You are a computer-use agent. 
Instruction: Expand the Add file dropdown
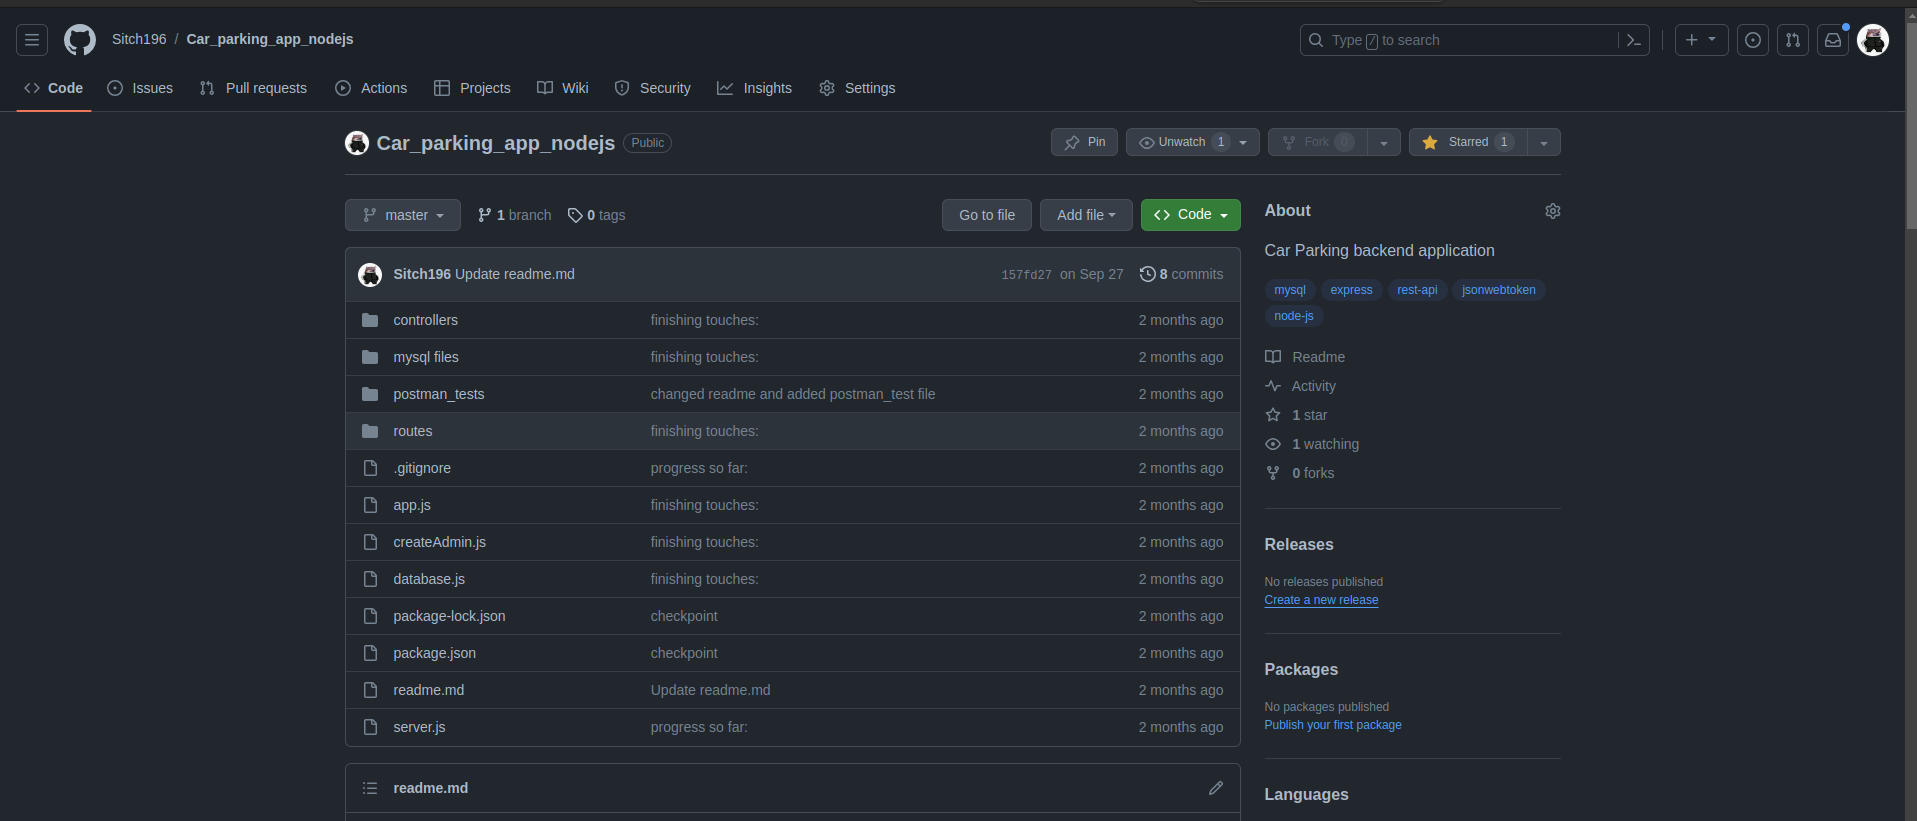(x=1086, y=215)
